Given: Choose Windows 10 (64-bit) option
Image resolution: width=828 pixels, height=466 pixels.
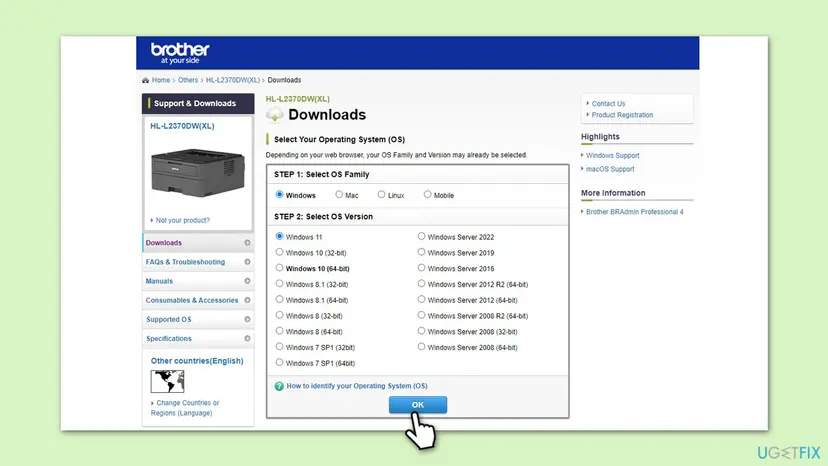Looking at the screenshot, I should pyautogui.click(x=279, y=268).
